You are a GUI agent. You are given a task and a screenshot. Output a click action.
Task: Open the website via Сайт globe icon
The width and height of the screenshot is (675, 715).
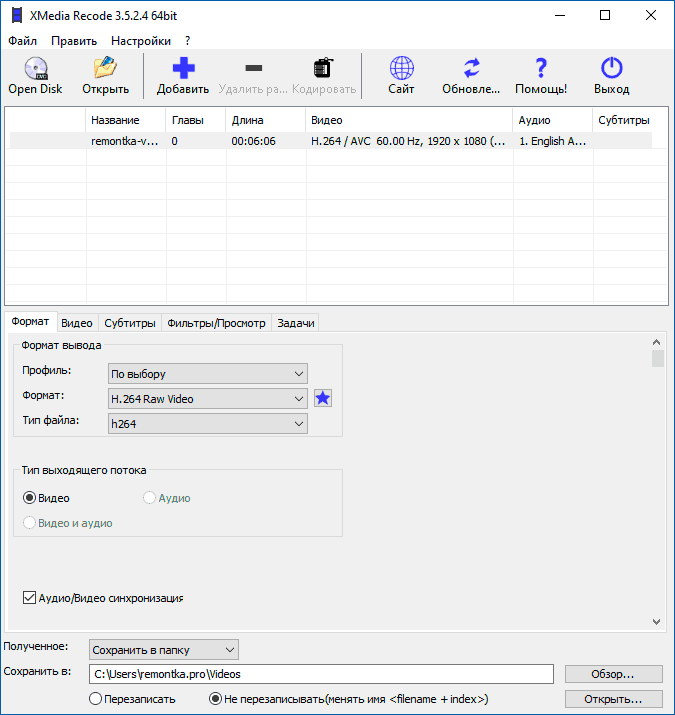[401, 76]
